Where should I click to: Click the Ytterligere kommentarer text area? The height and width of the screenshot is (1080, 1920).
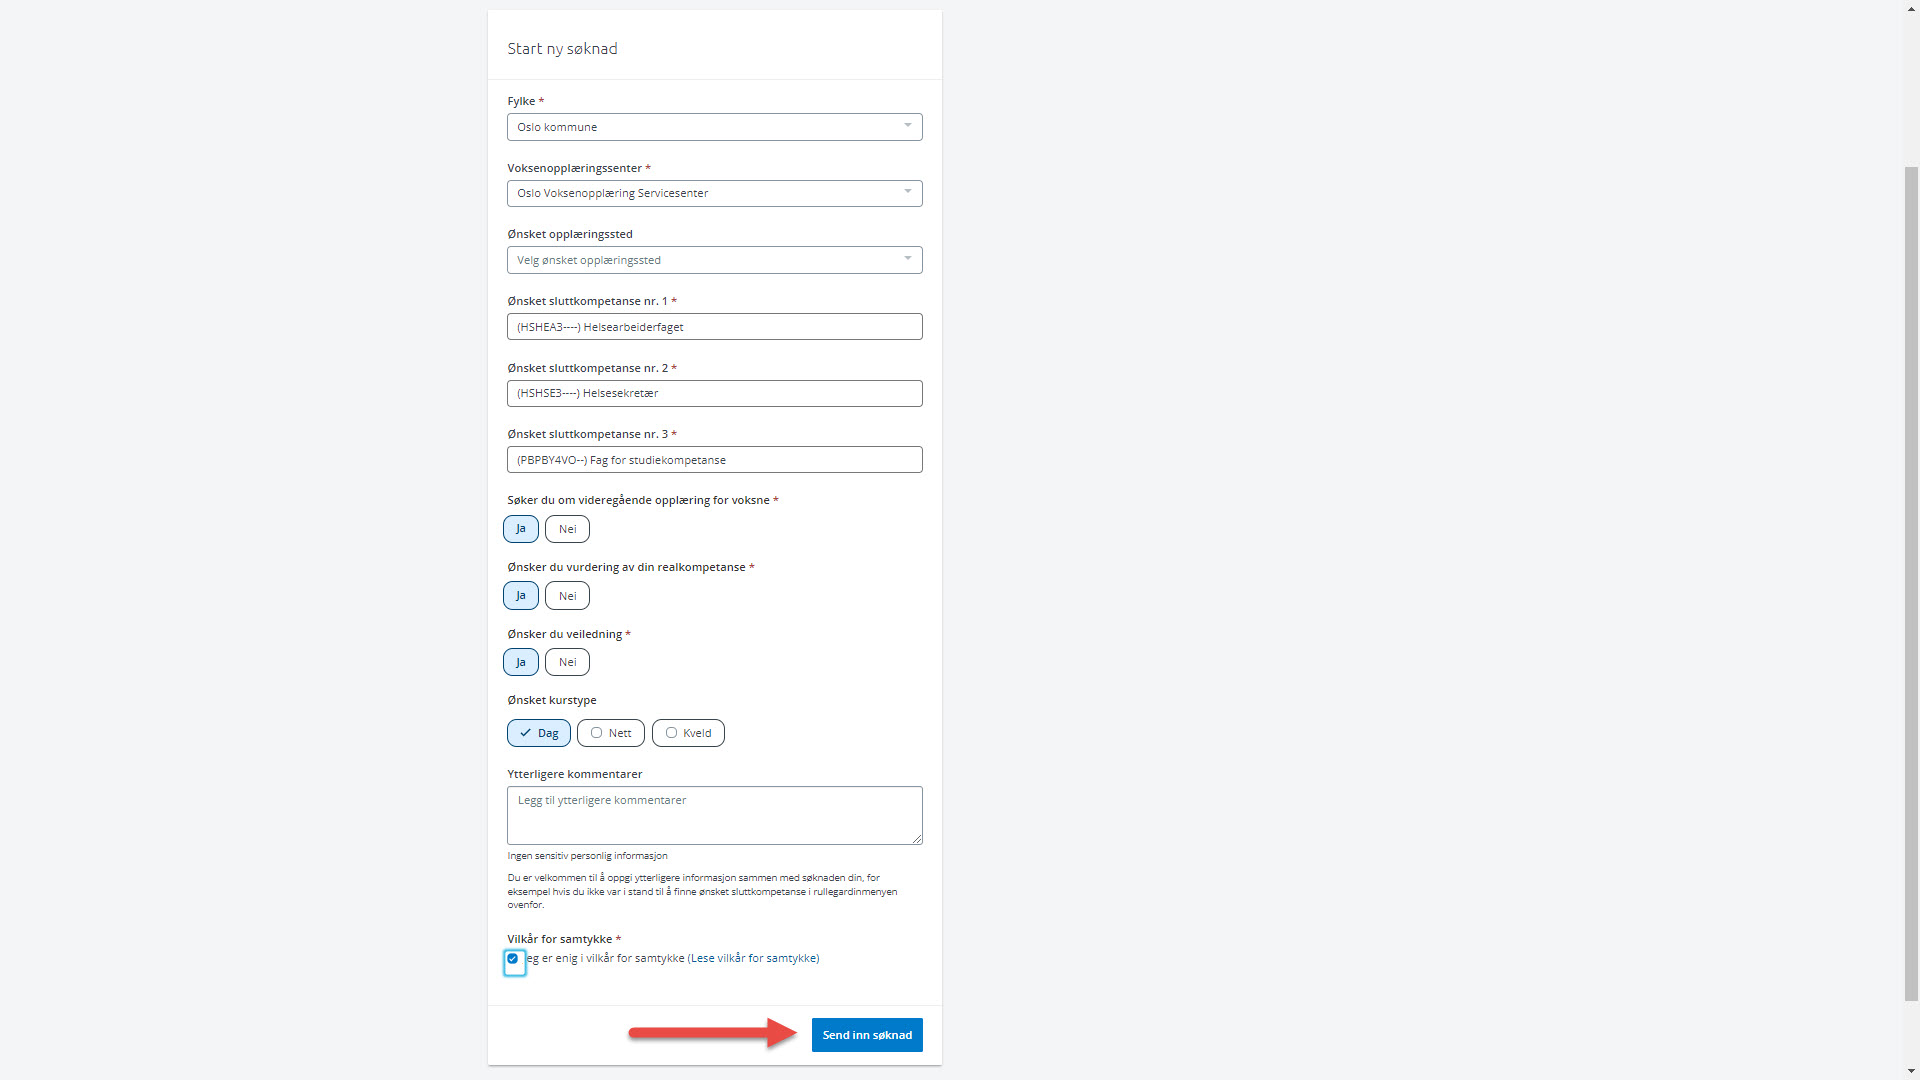pos(714,815)
